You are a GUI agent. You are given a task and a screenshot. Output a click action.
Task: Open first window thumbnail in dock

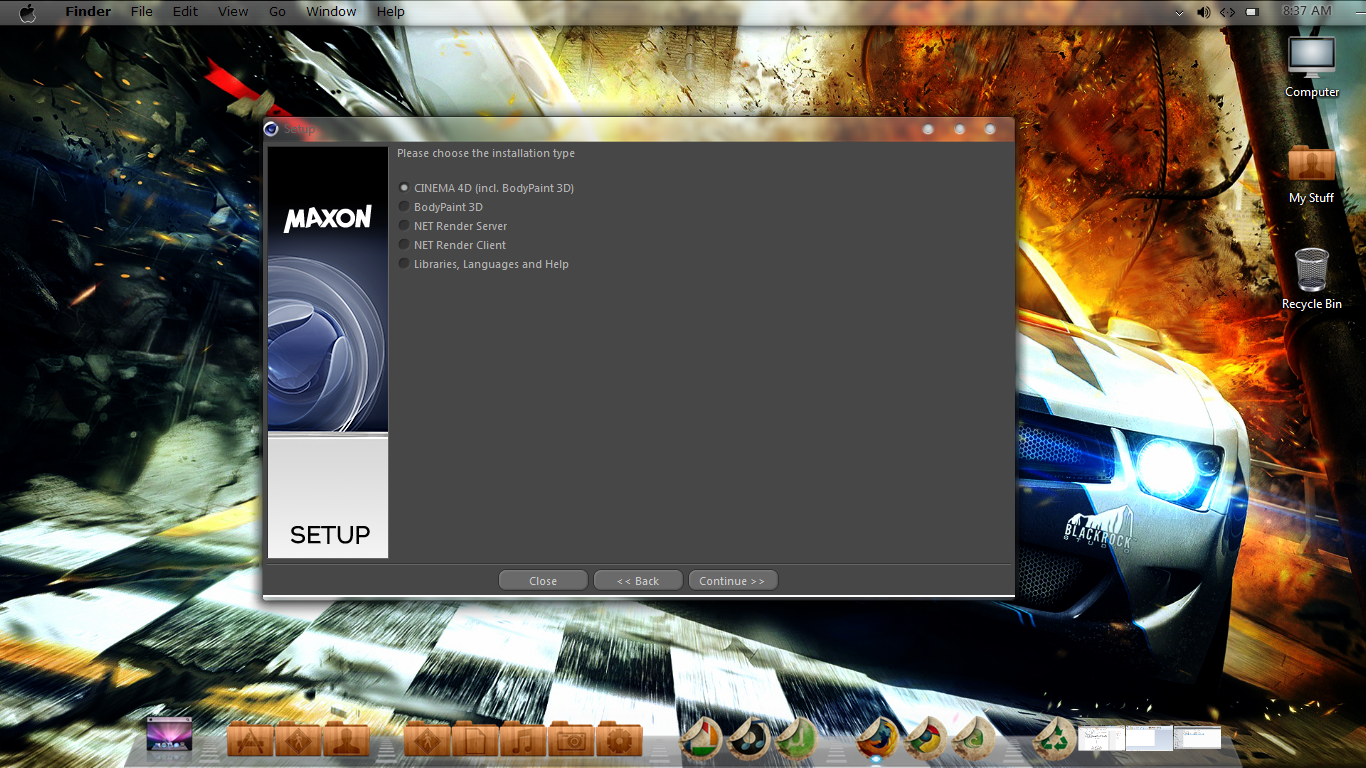1101,738
